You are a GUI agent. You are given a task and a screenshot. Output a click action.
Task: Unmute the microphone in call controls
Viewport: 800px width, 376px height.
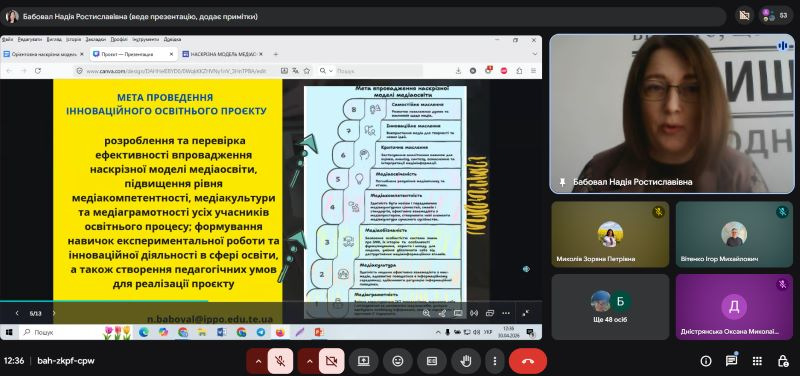280,361
